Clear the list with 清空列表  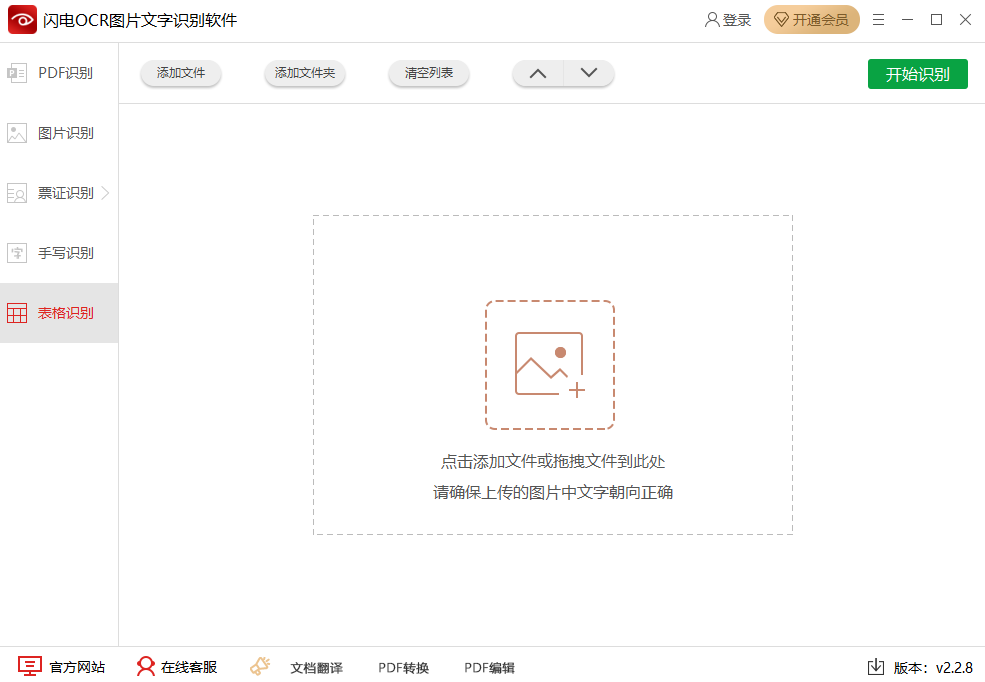[429, 73]
